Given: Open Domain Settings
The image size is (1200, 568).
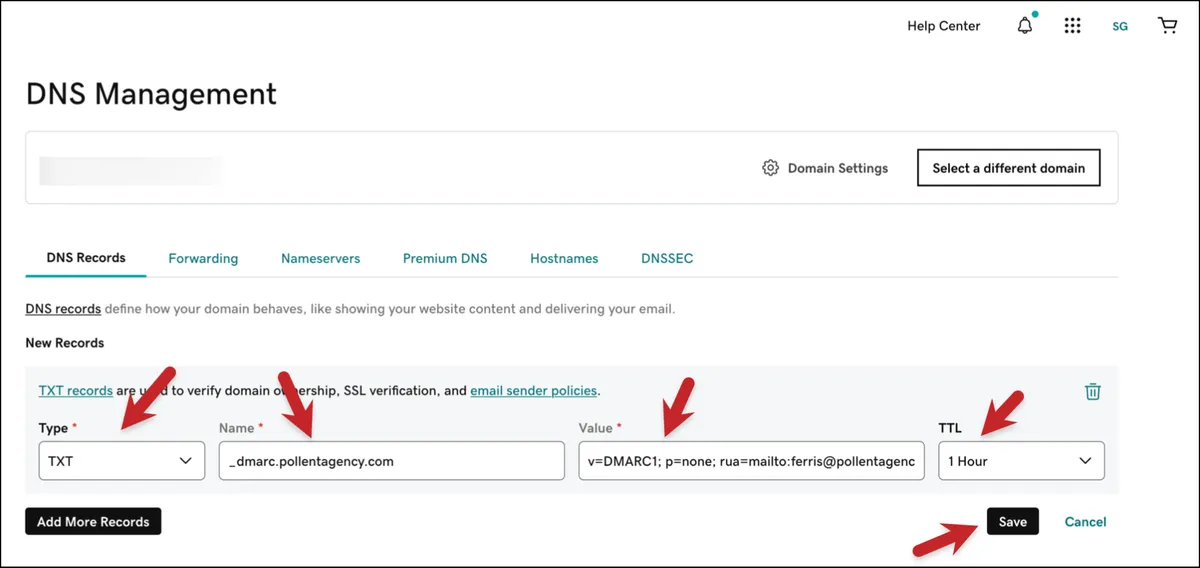Looking at the screenshot, I should (825, 168).
